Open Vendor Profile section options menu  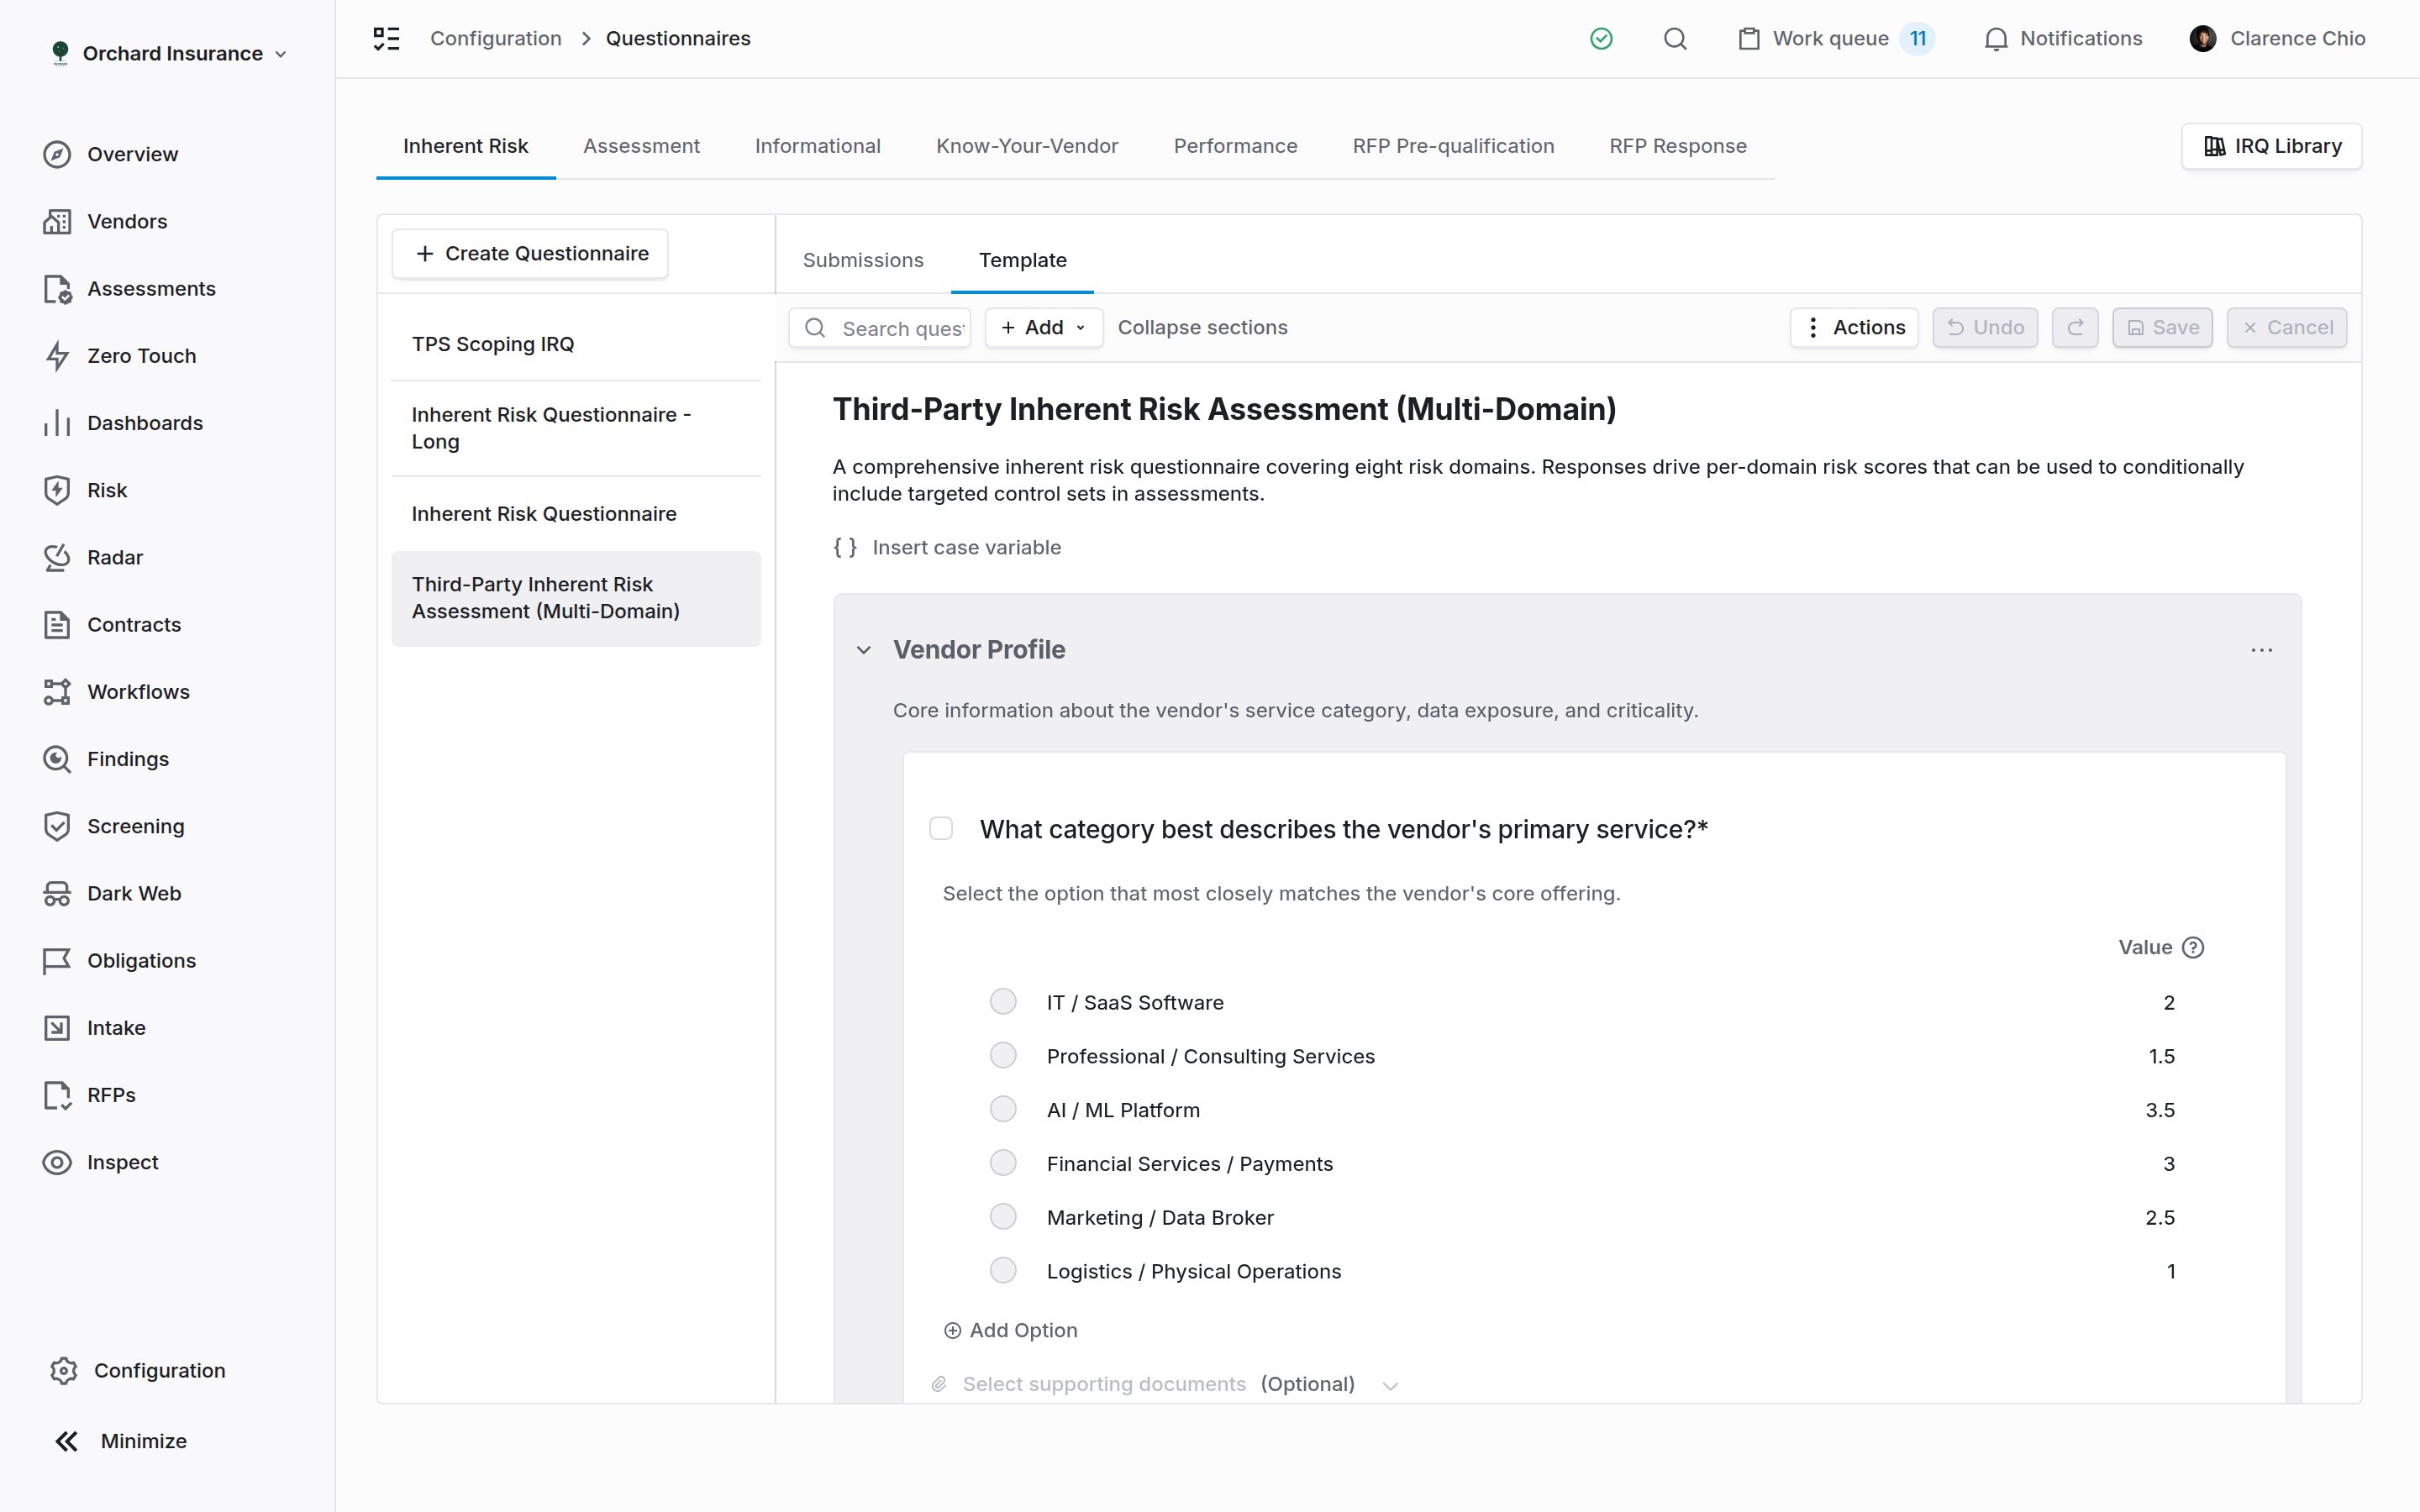pyautogui.click(x=2261, y=650)
